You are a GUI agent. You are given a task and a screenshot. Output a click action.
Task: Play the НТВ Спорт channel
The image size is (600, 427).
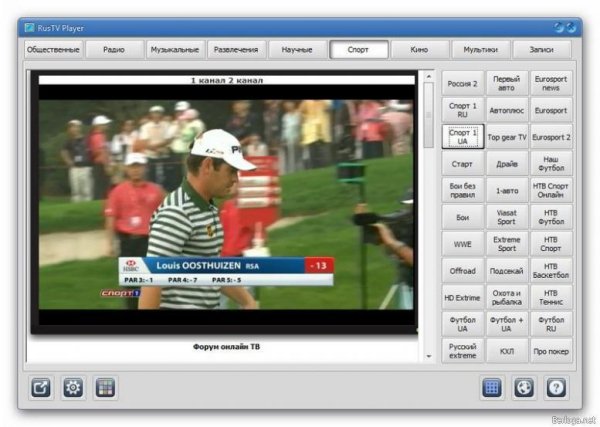pyautogui.click(x=551, y=244)
